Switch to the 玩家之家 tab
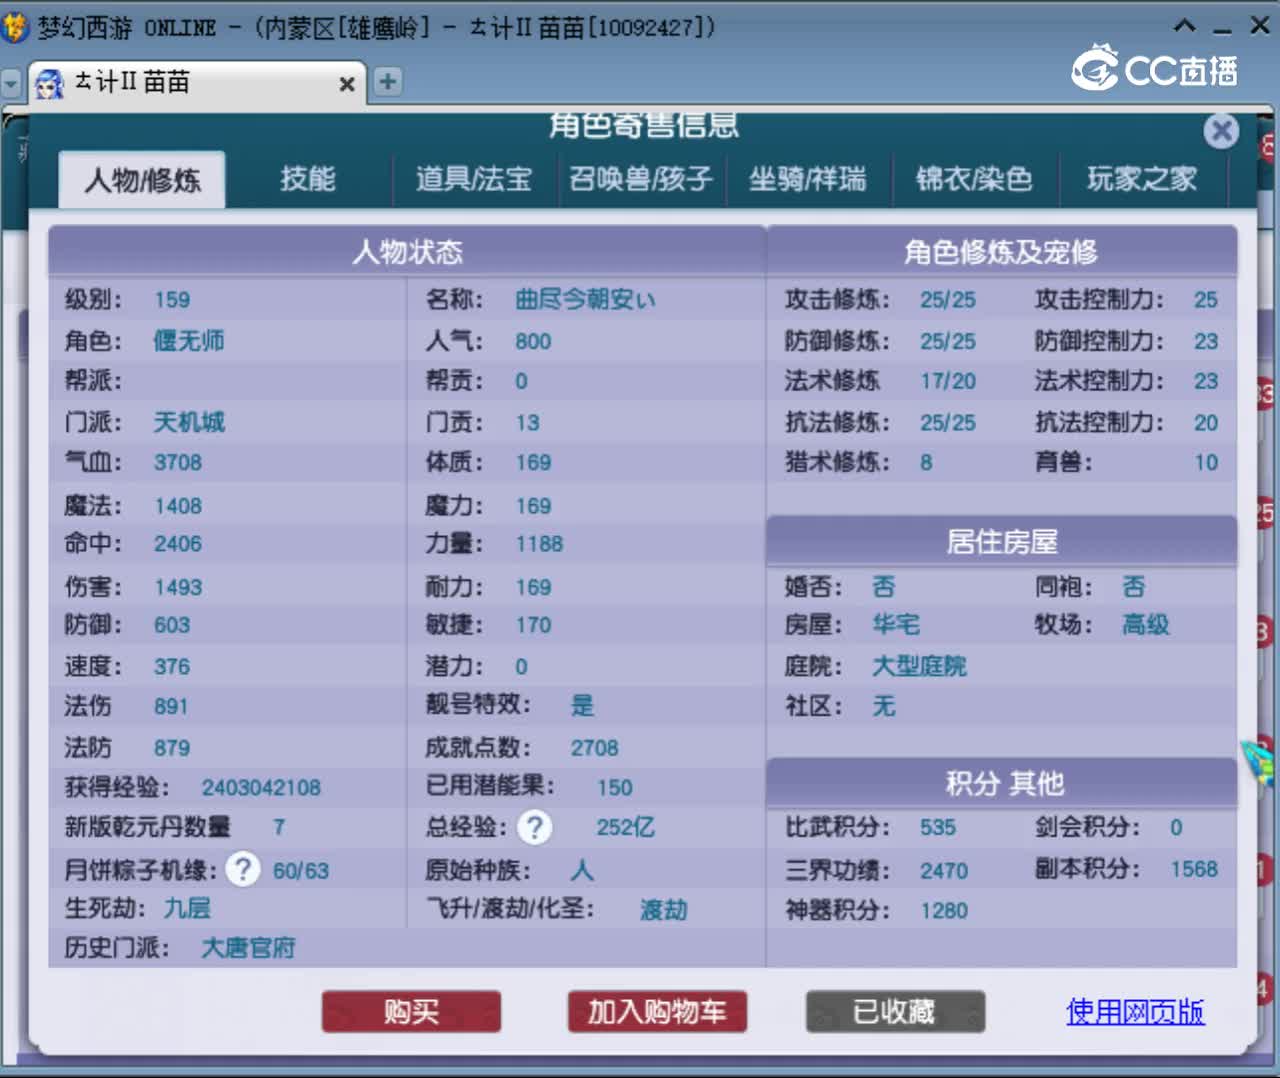The width and height of the screenshot is (1280, 1078). (1141, 179)
